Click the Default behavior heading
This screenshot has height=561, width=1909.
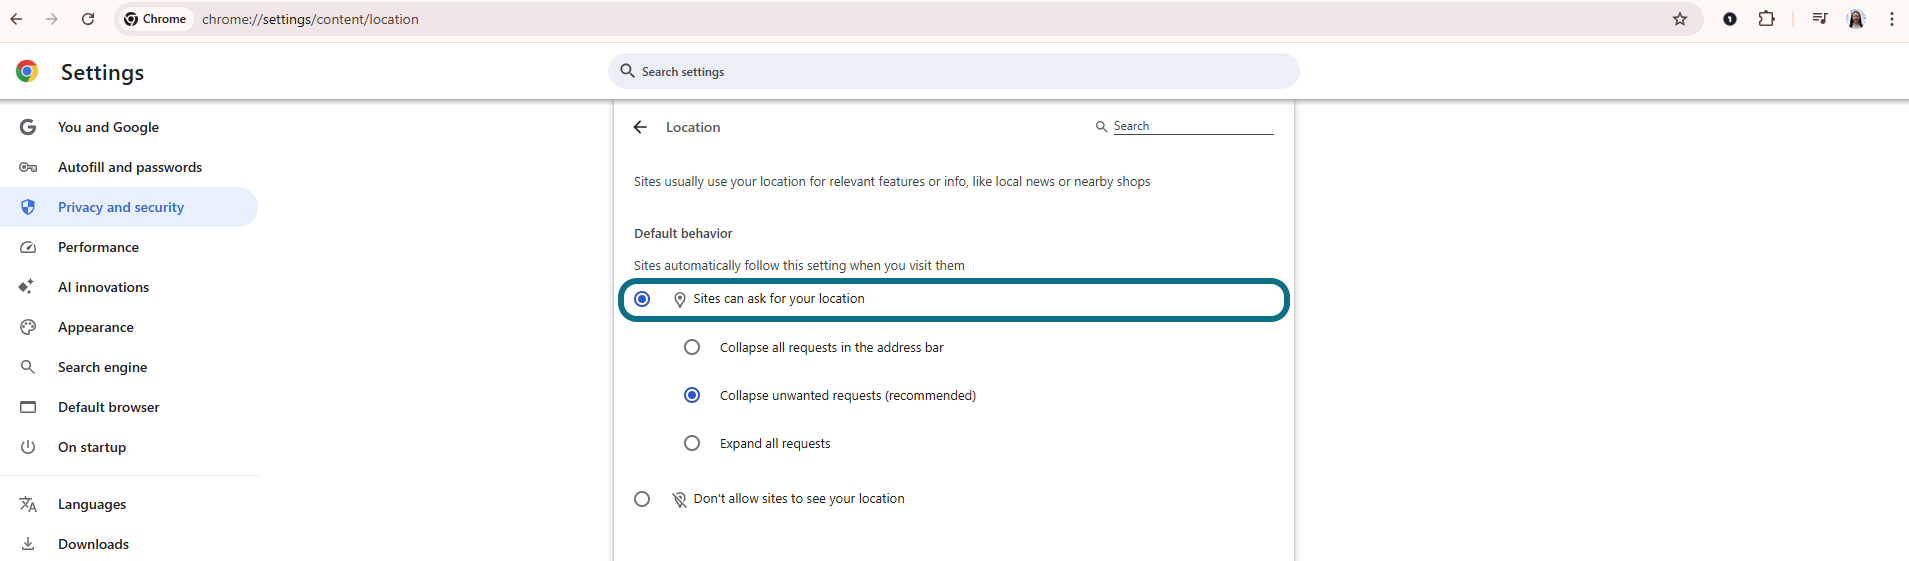(x=683, y=233)
